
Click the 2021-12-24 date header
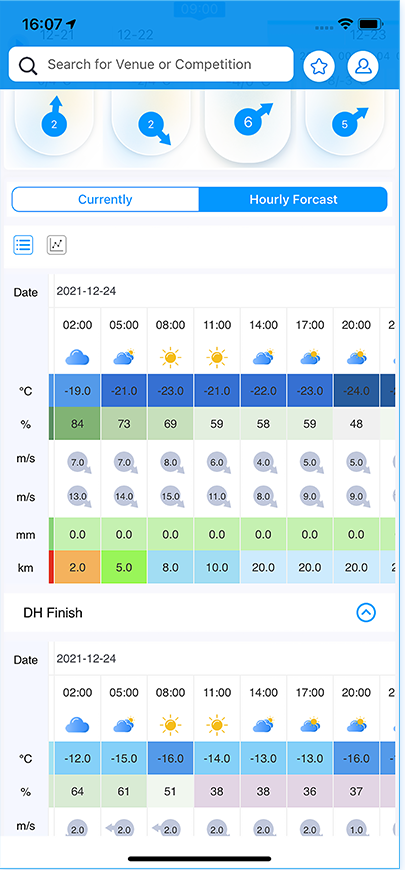[x=86, y=291]
